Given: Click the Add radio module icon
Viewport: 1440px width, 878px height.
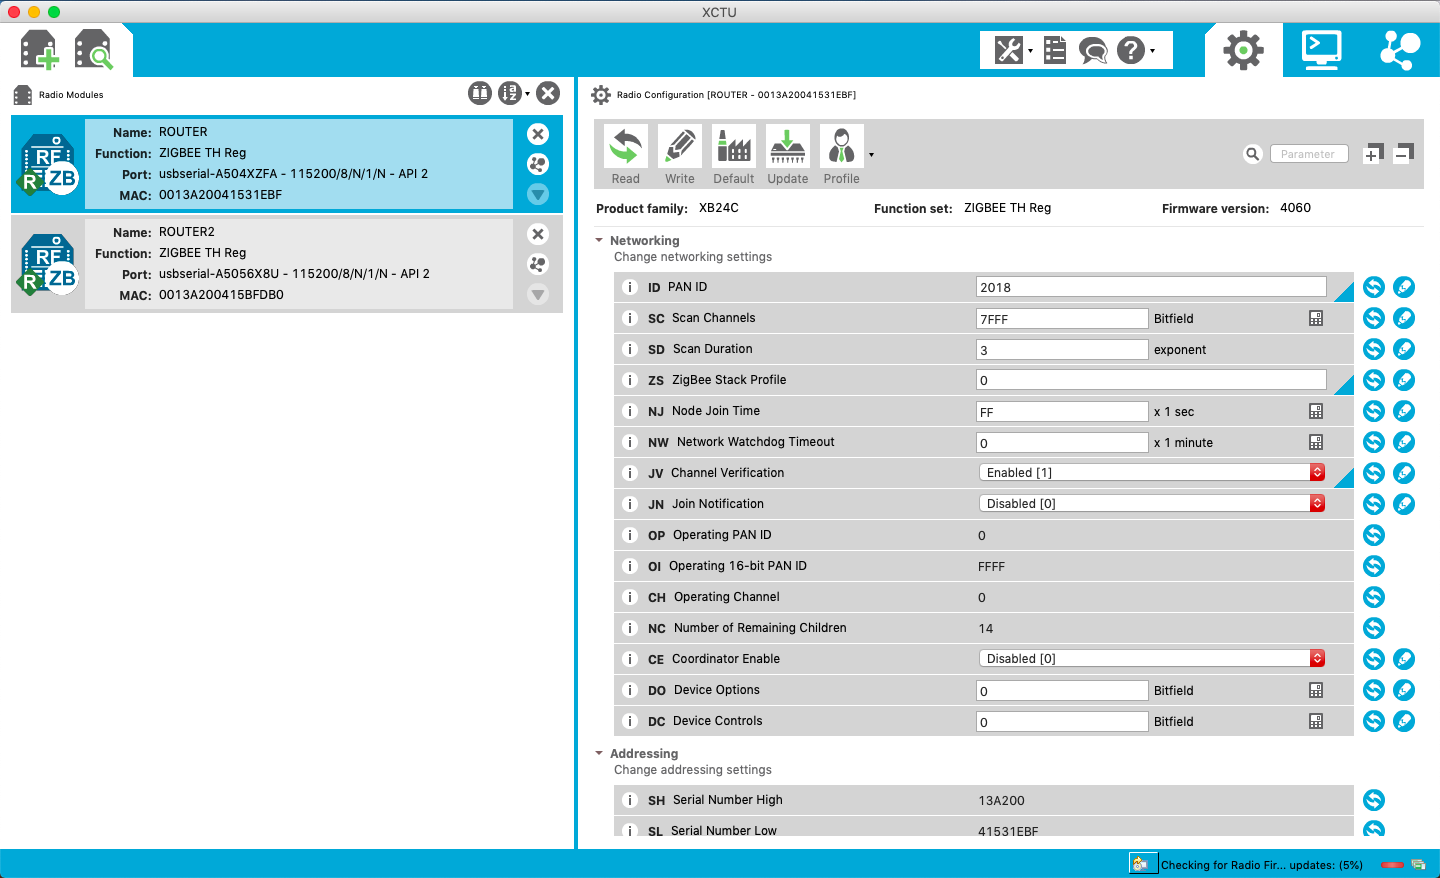Looking at the screenshot, I should click(x=39, y=50).
